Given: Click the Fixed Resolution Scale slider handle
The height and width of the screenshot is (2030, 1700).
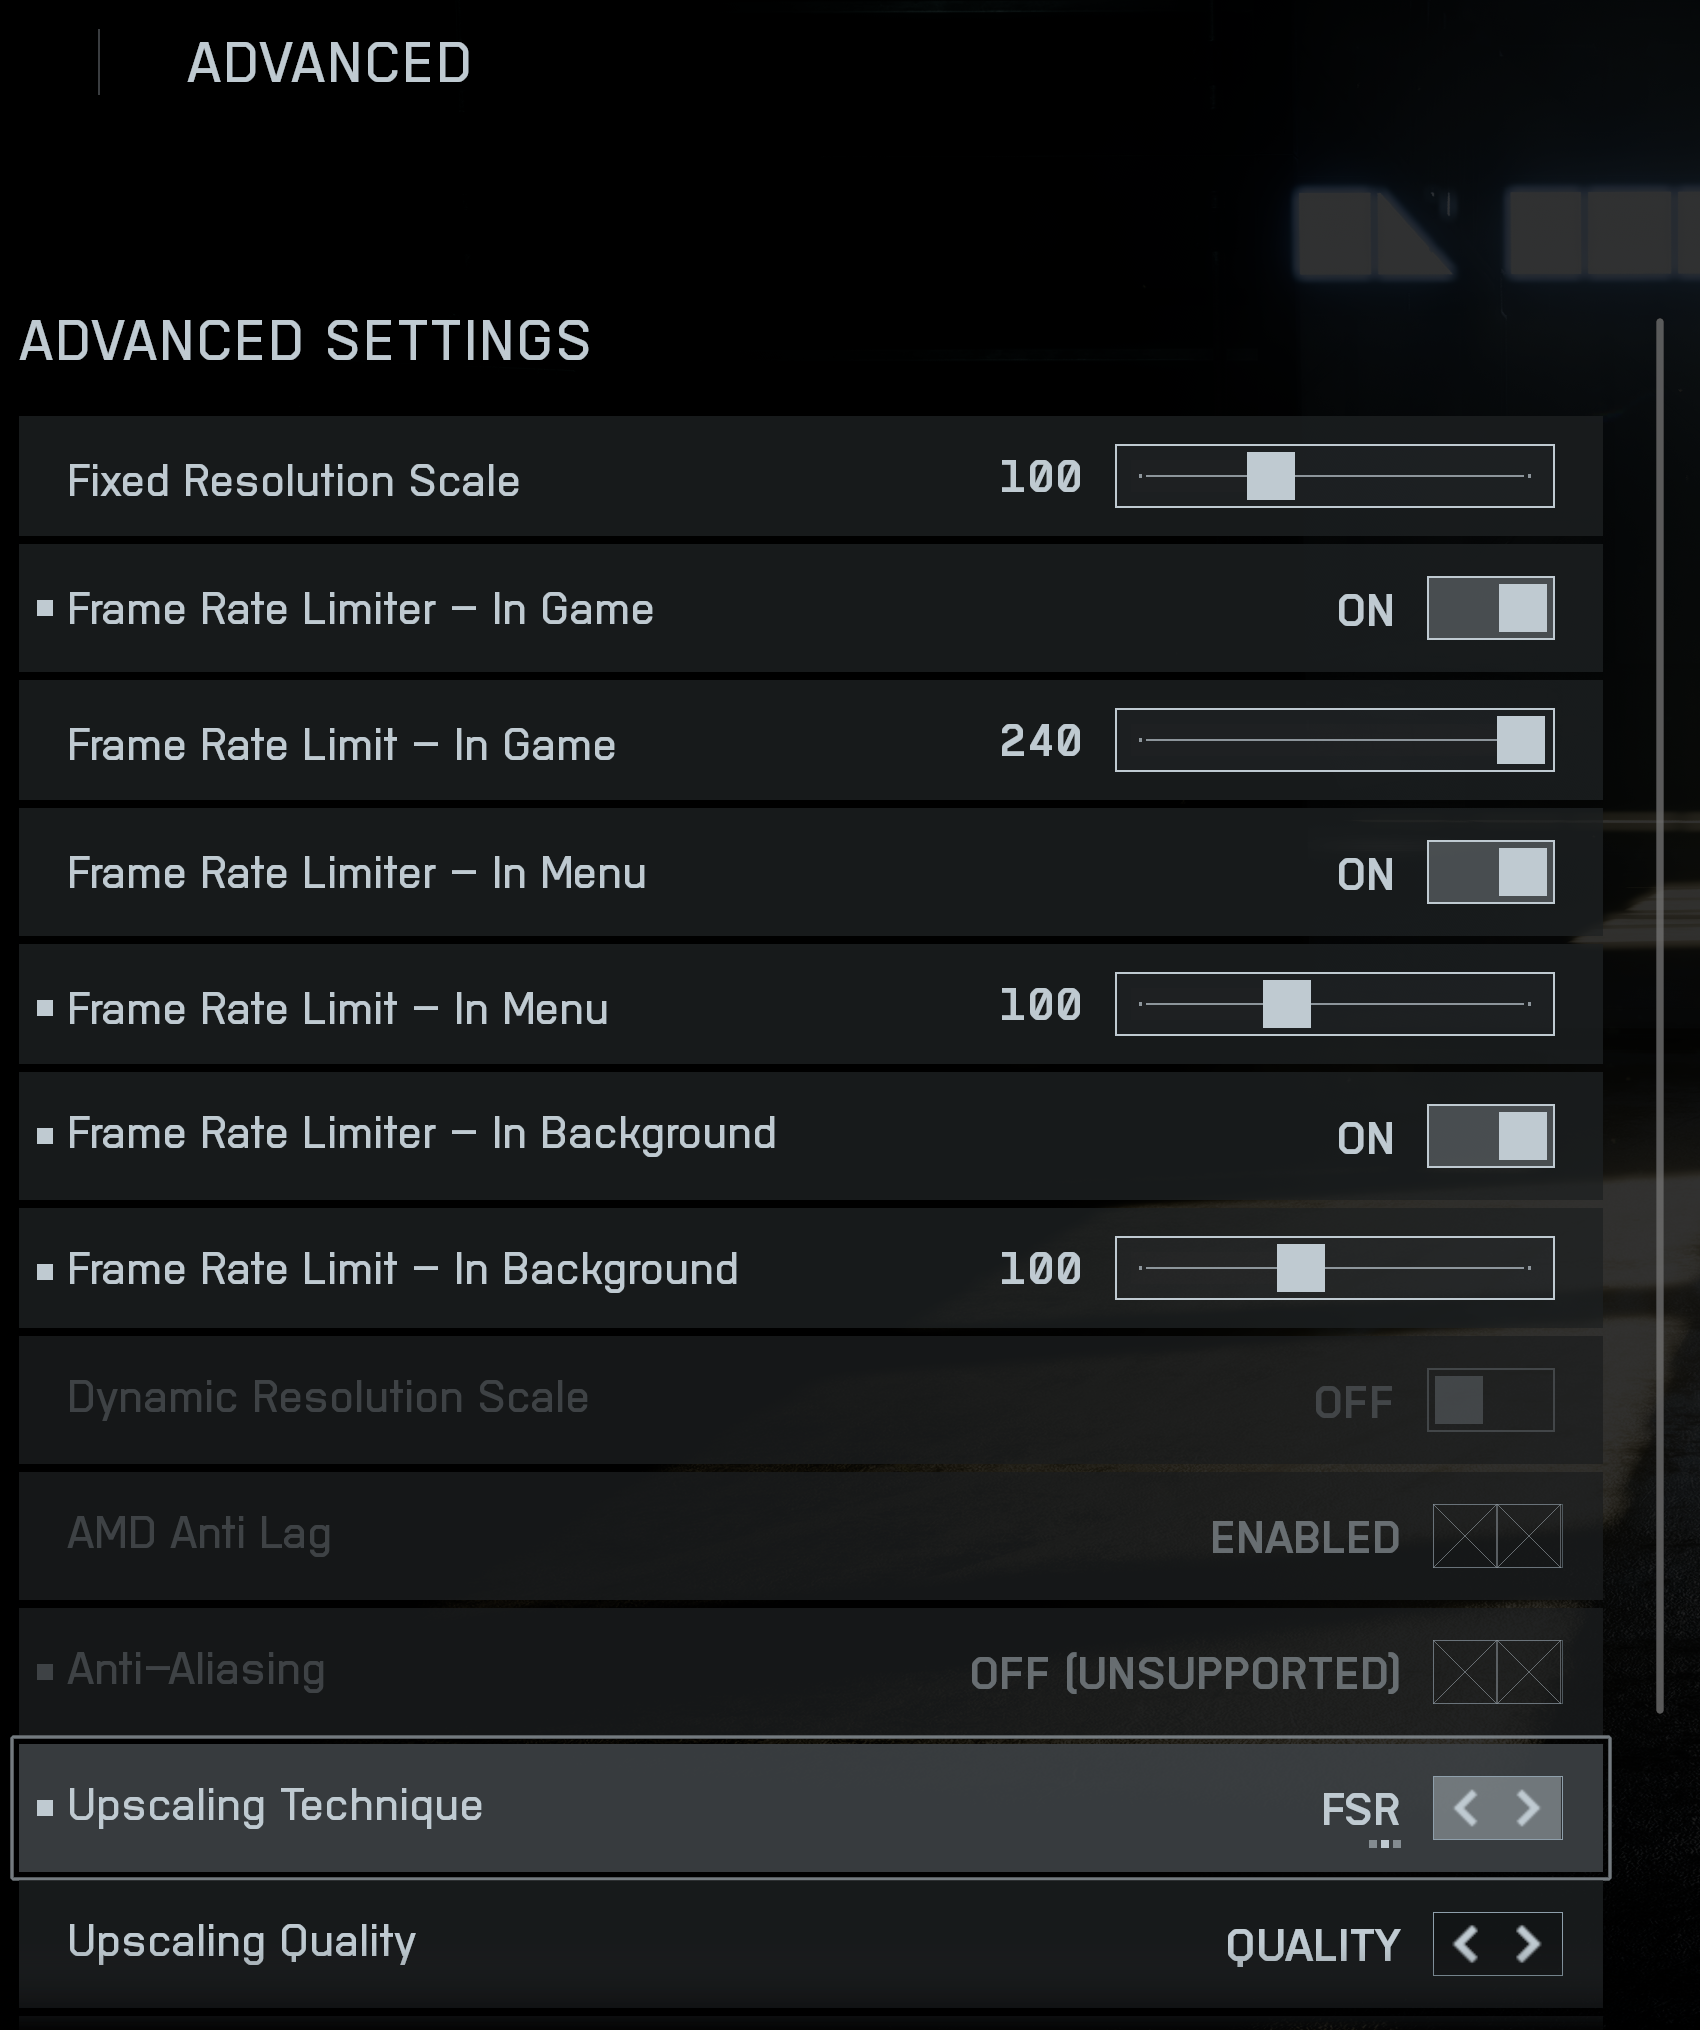Looking at the screenshot, I should 1271,476.
